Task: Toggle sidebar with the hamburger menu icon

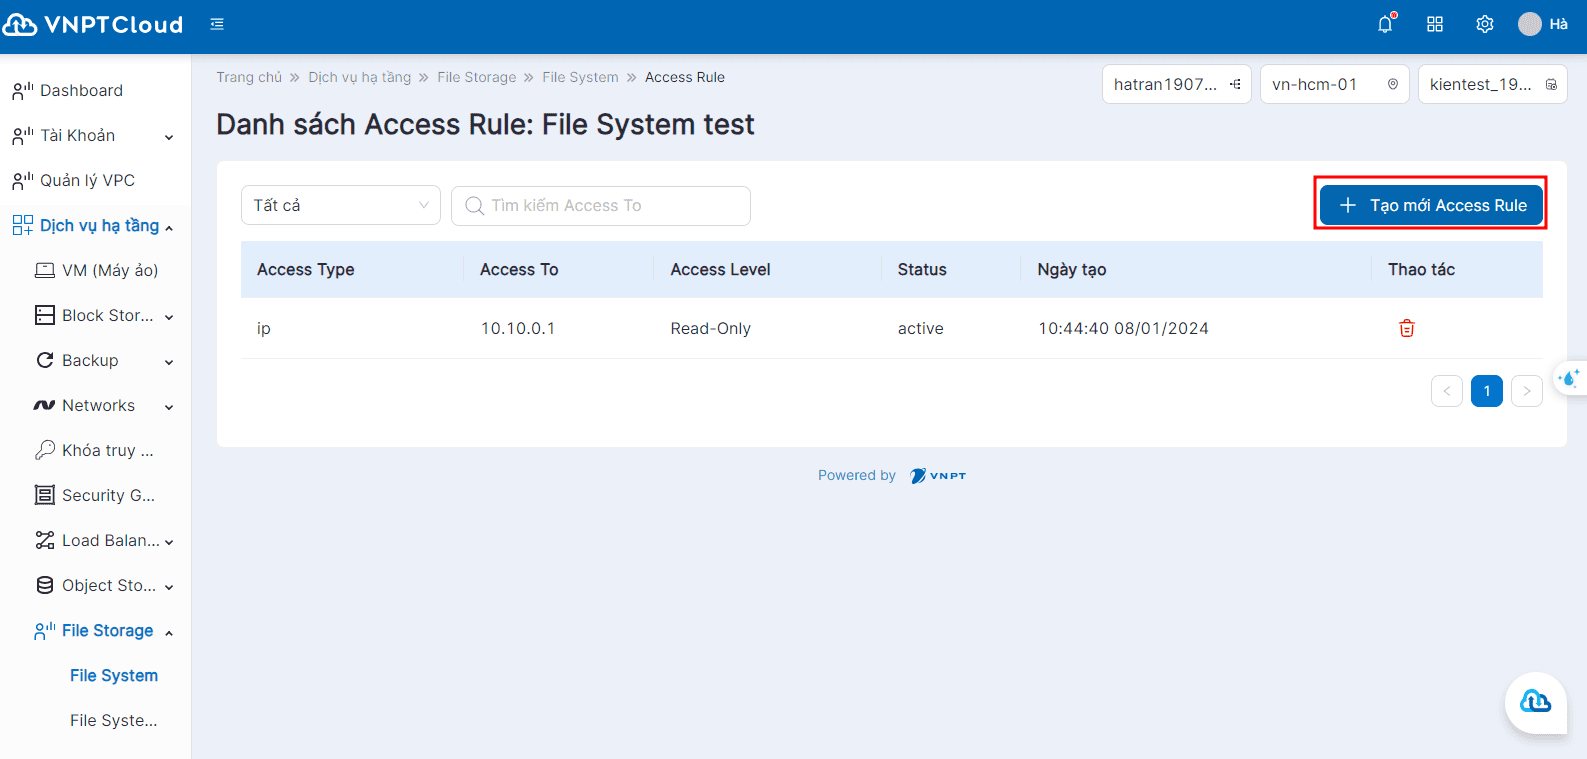Action: click(217, 24)
